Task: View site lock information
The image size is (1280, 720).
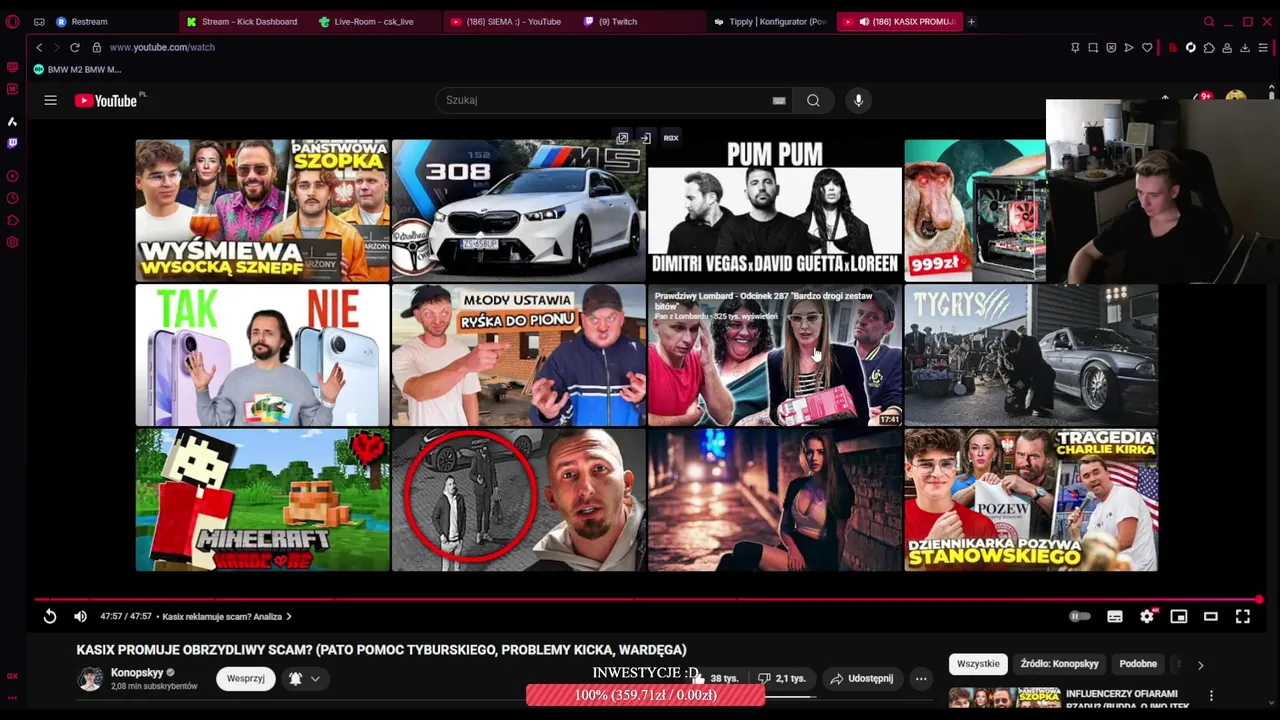Action: click(97, 47)
